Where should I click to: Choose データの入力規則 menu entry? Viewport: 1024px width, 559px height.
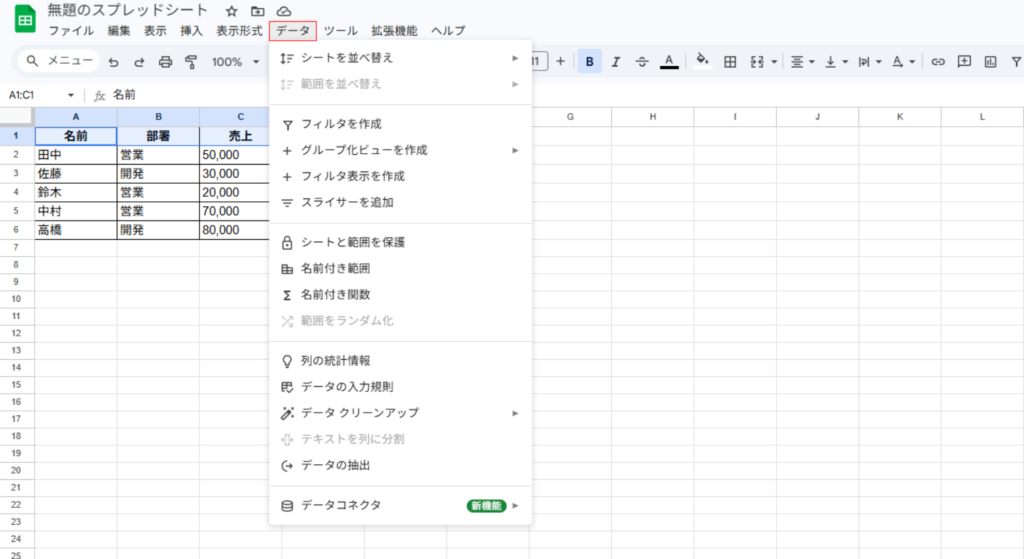400,387
